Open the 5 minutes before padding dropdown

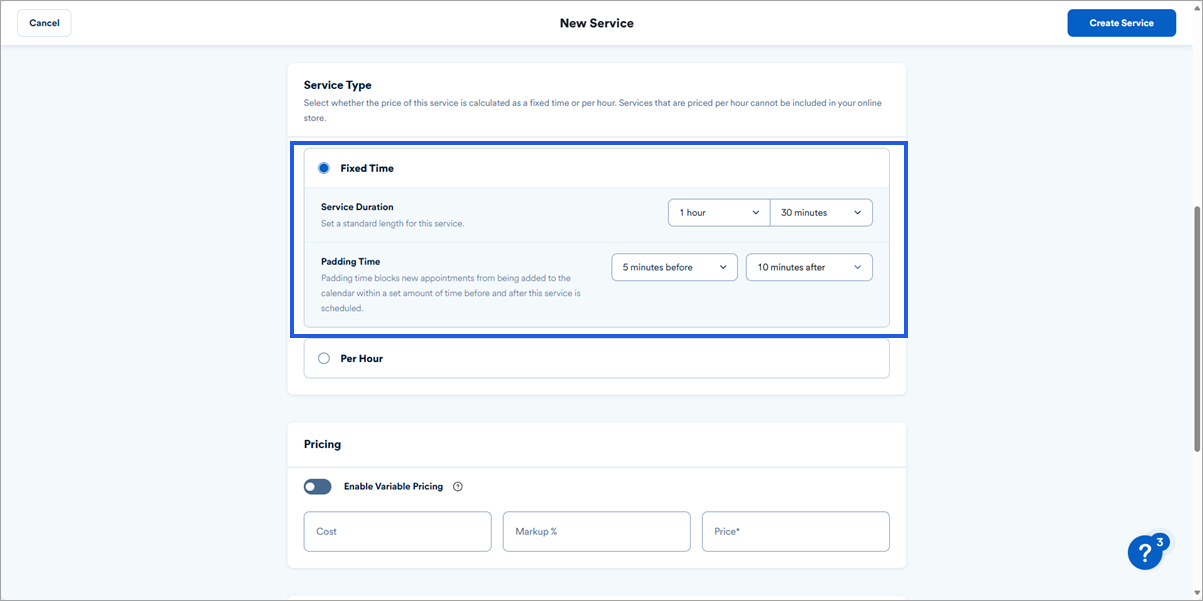pos(674,267)
